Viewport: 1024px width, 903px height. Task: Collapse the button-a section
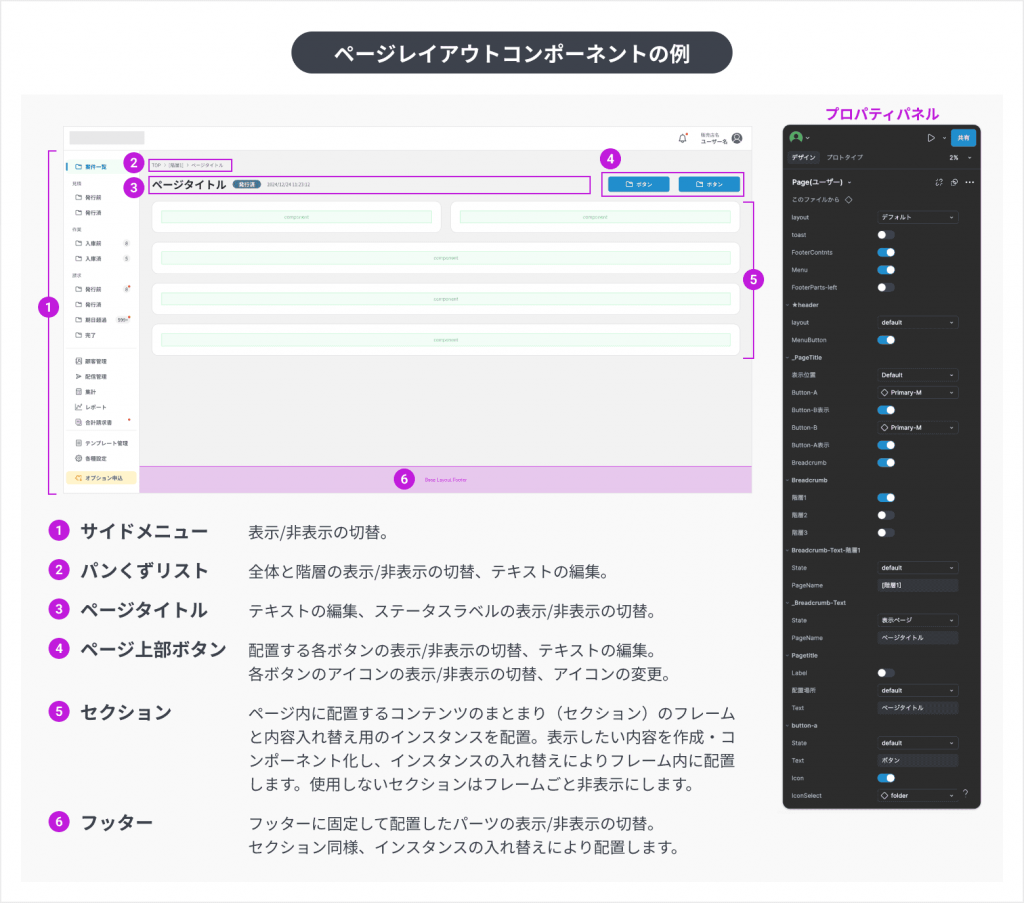[788, 725]
